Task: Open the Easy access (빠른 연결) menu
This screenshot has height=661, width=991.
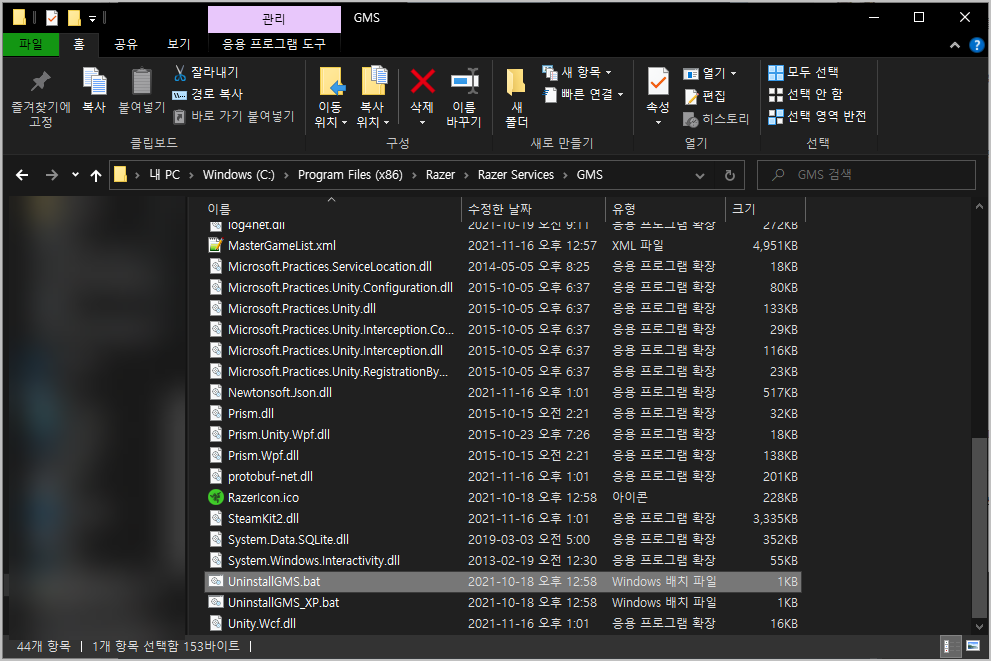Action: pyautogui.click(x=583, y=95)
